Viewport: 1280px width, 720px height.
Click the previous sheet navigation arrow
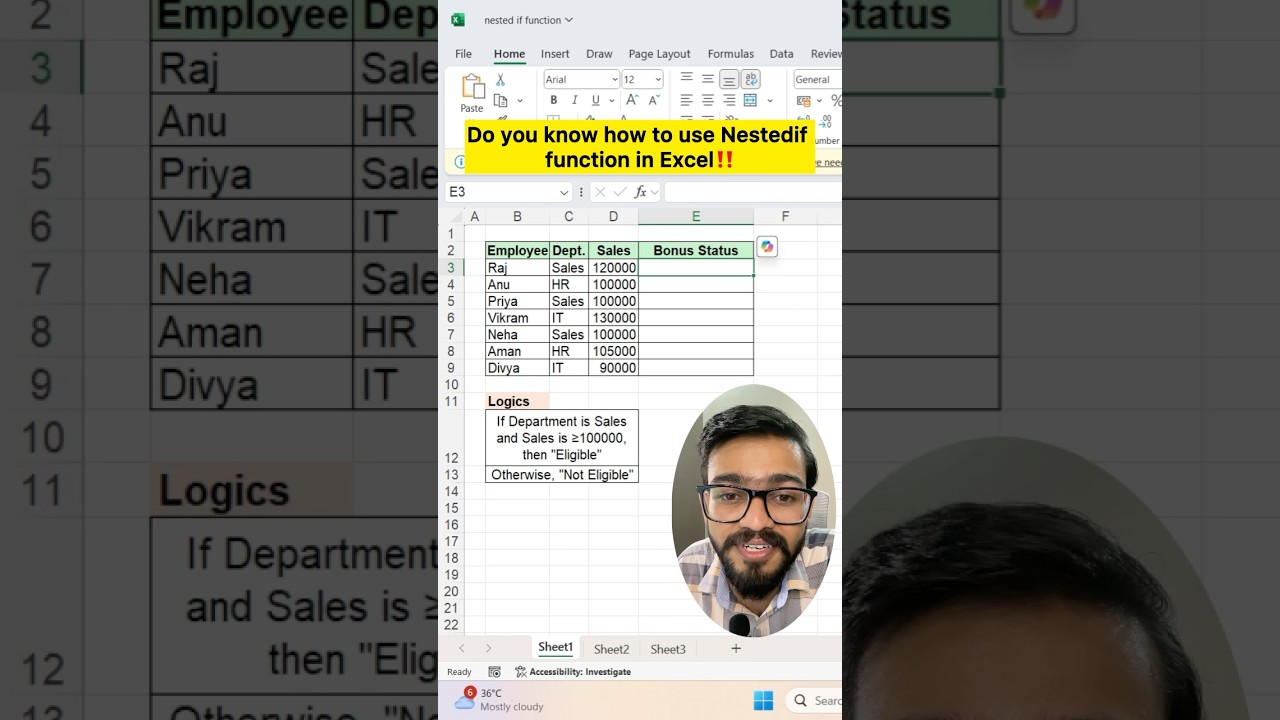point(462,648)
